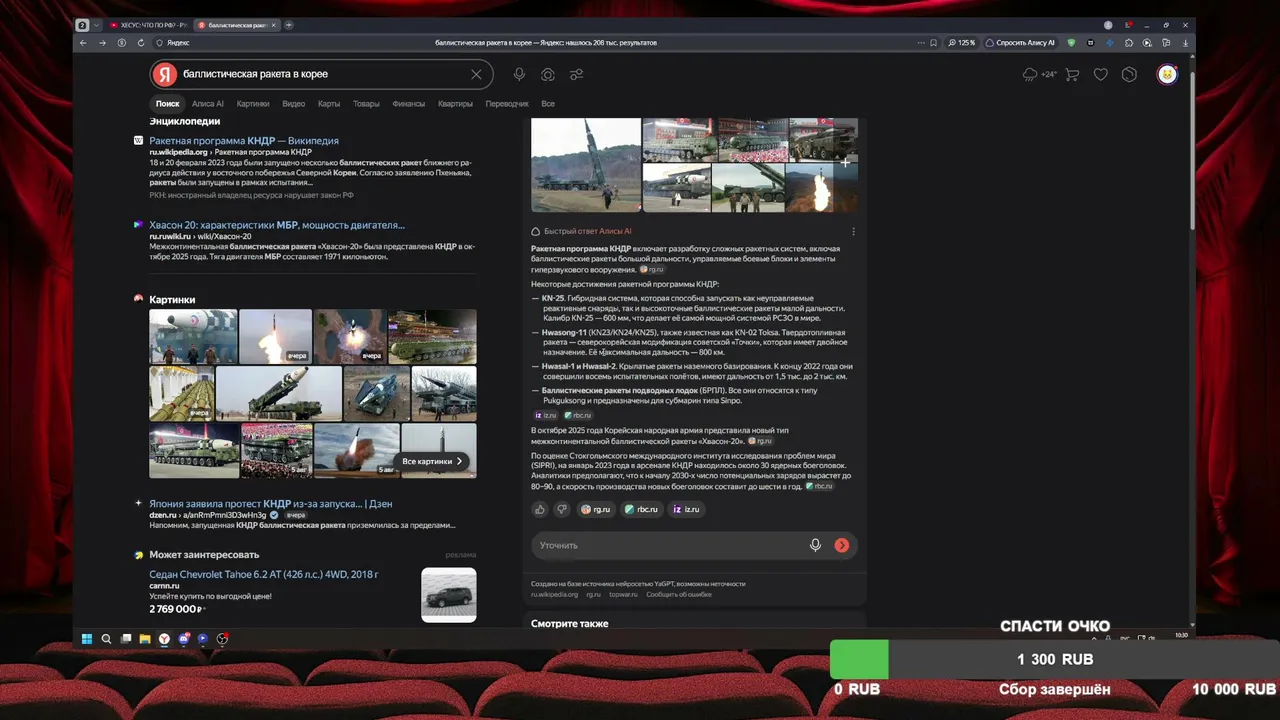
Task: Click the ru.wikipedia.org footer source link
Action: click(x=554, y=594)
